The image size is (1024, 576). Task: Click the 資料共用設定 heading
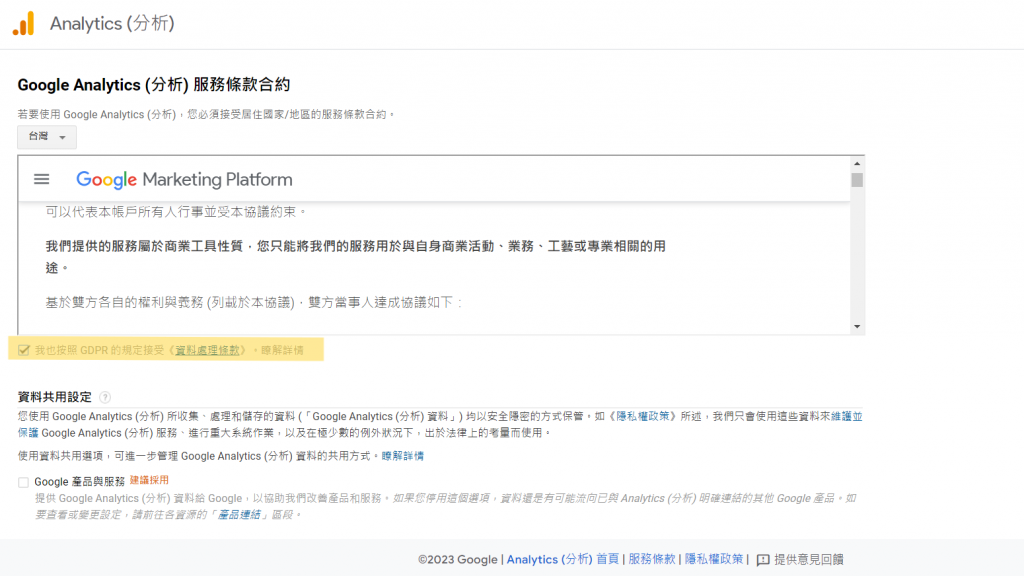click(x=55, y=397)
